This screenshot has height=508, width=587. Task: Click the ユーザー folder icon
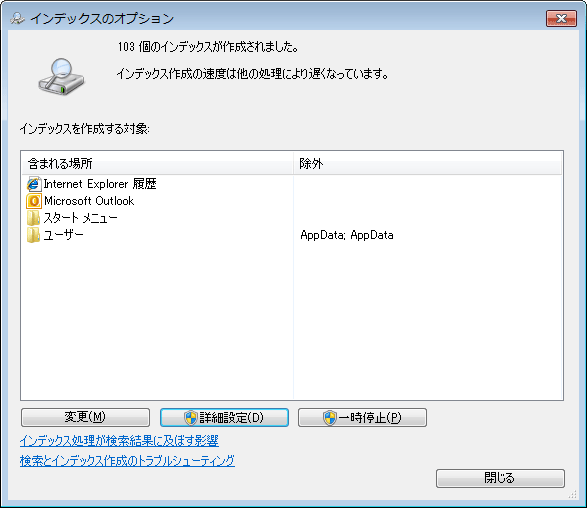coord(33,235)
